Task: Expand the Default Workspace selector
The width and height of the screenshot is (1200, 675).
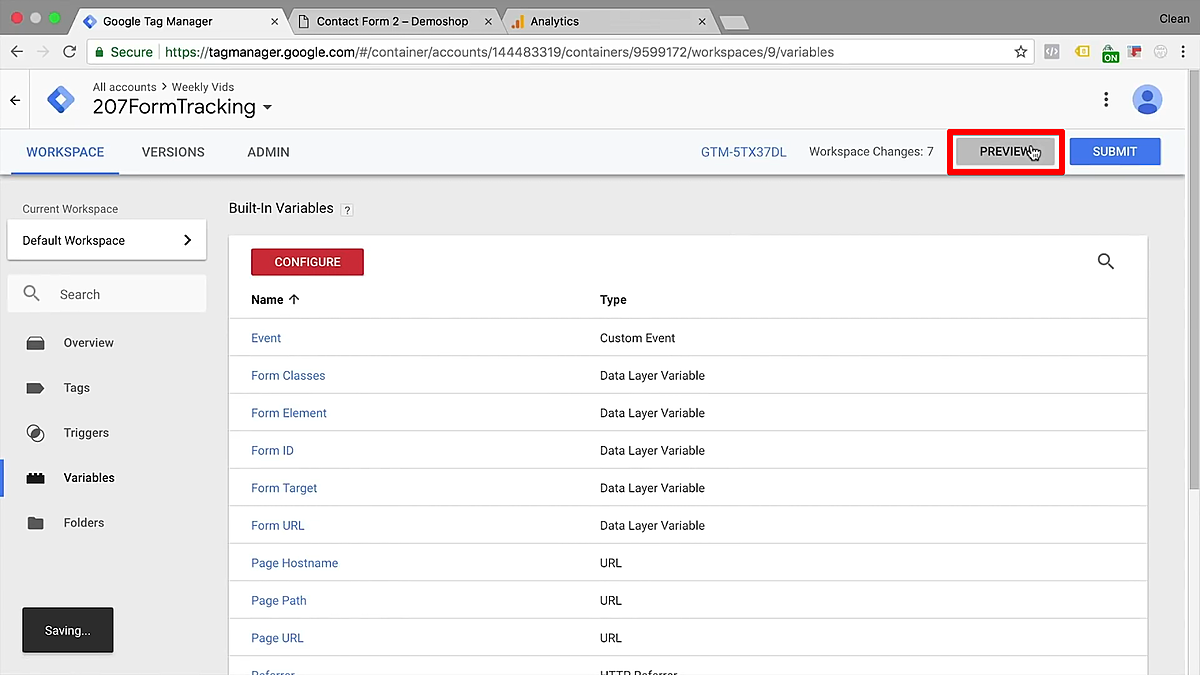Action: click(107, 240)
